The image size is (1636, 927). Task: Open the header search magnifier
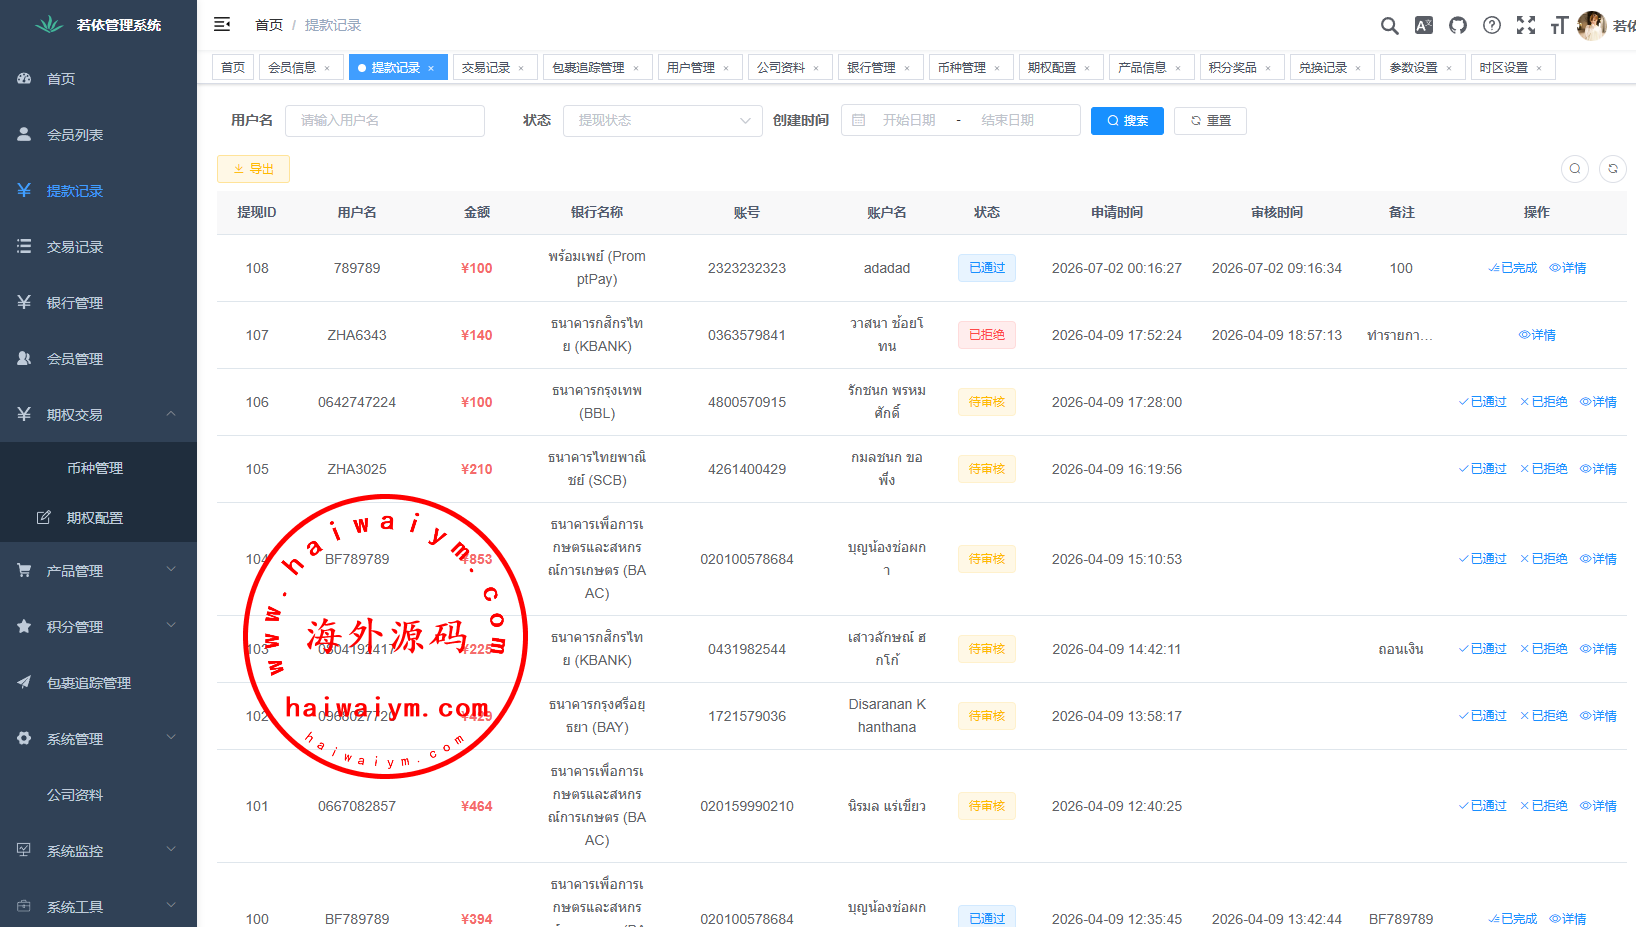(x=1390, y=25)
